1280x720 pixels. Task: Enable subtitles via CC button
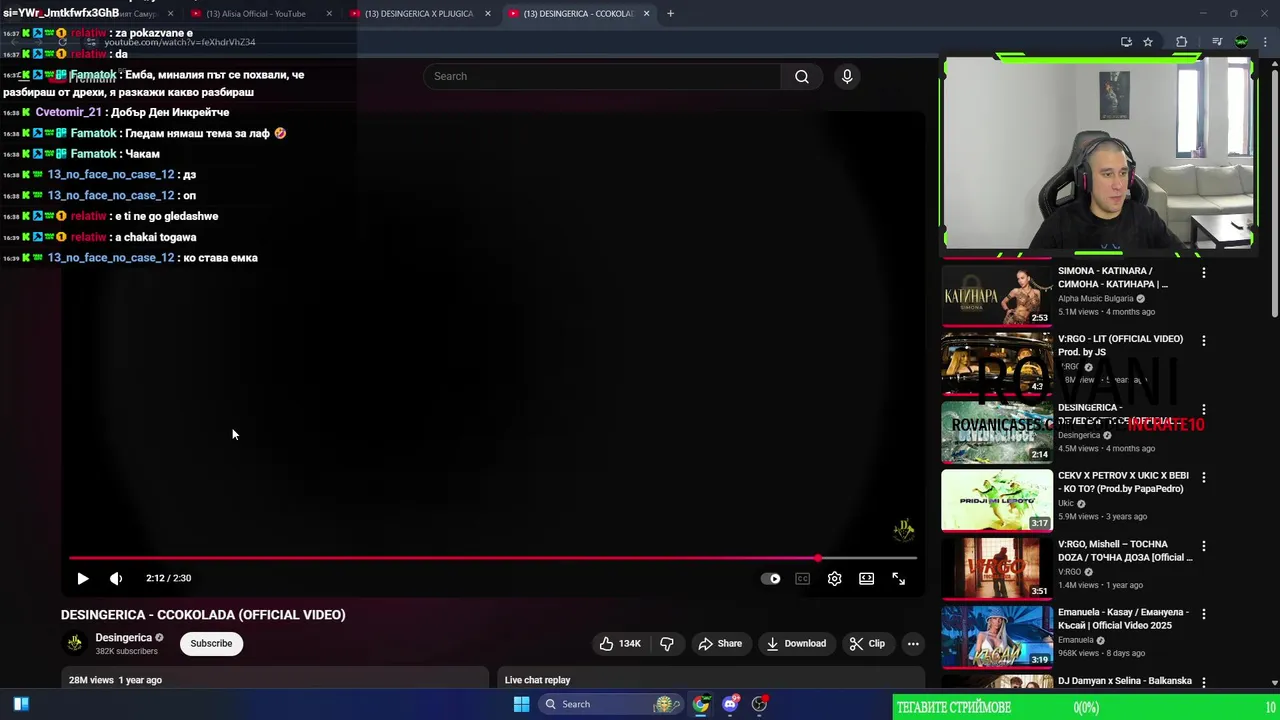[802, 578]
